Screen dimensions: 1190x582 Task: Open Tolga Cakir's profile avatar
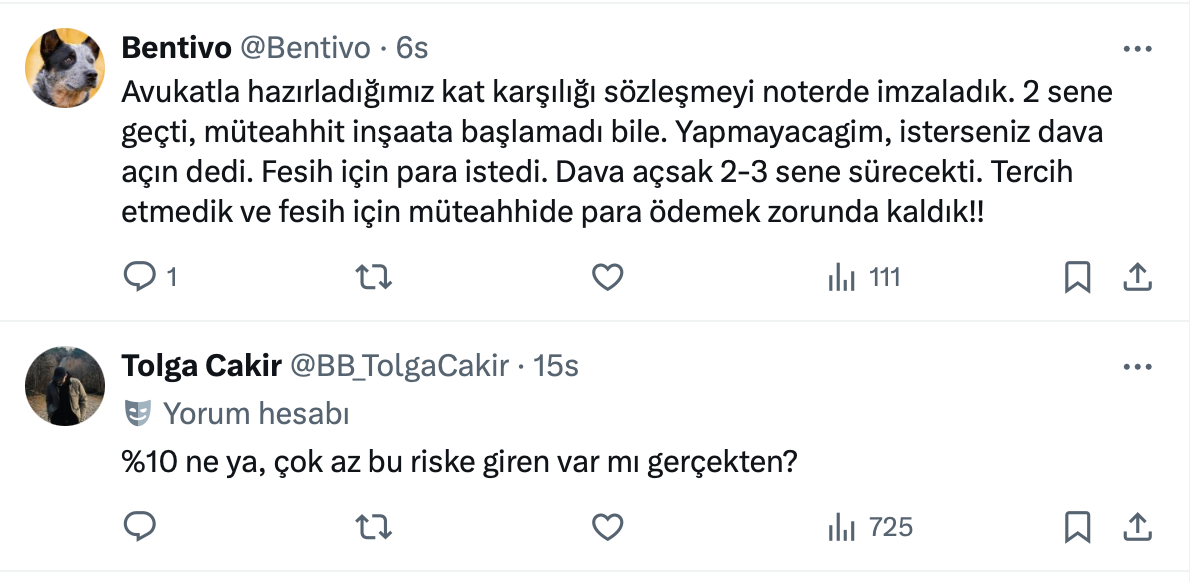(64, 386)
